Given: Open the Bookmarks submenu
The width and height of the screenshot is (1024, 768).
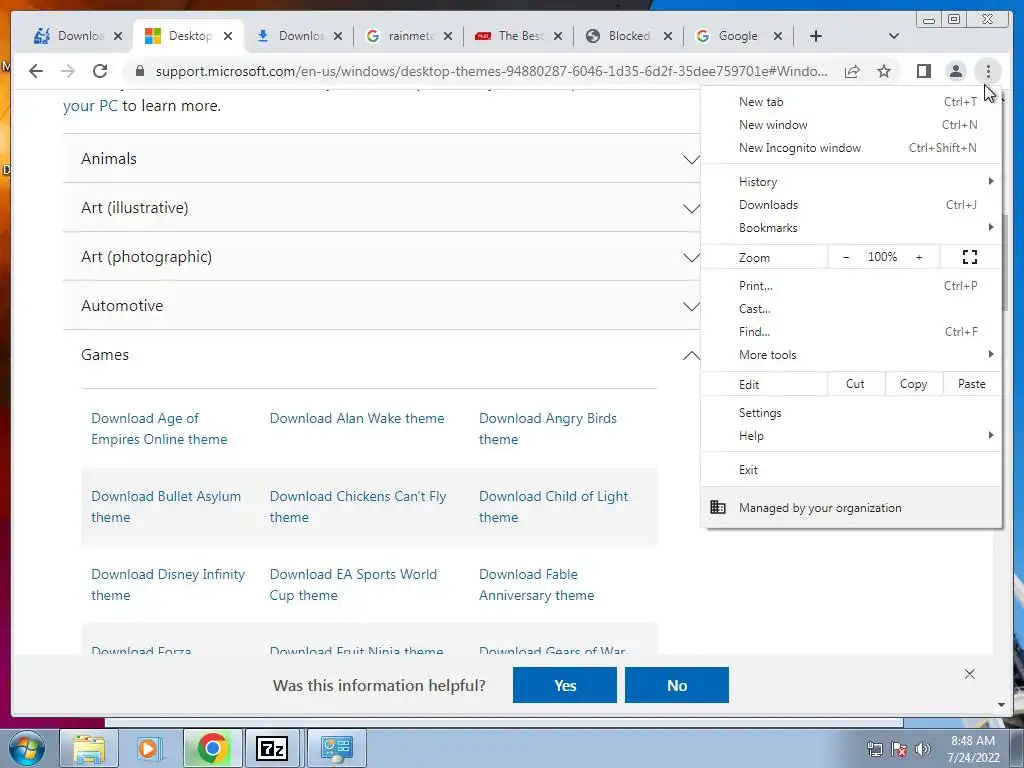Looking at the screenshot, I should click(851, 228).
